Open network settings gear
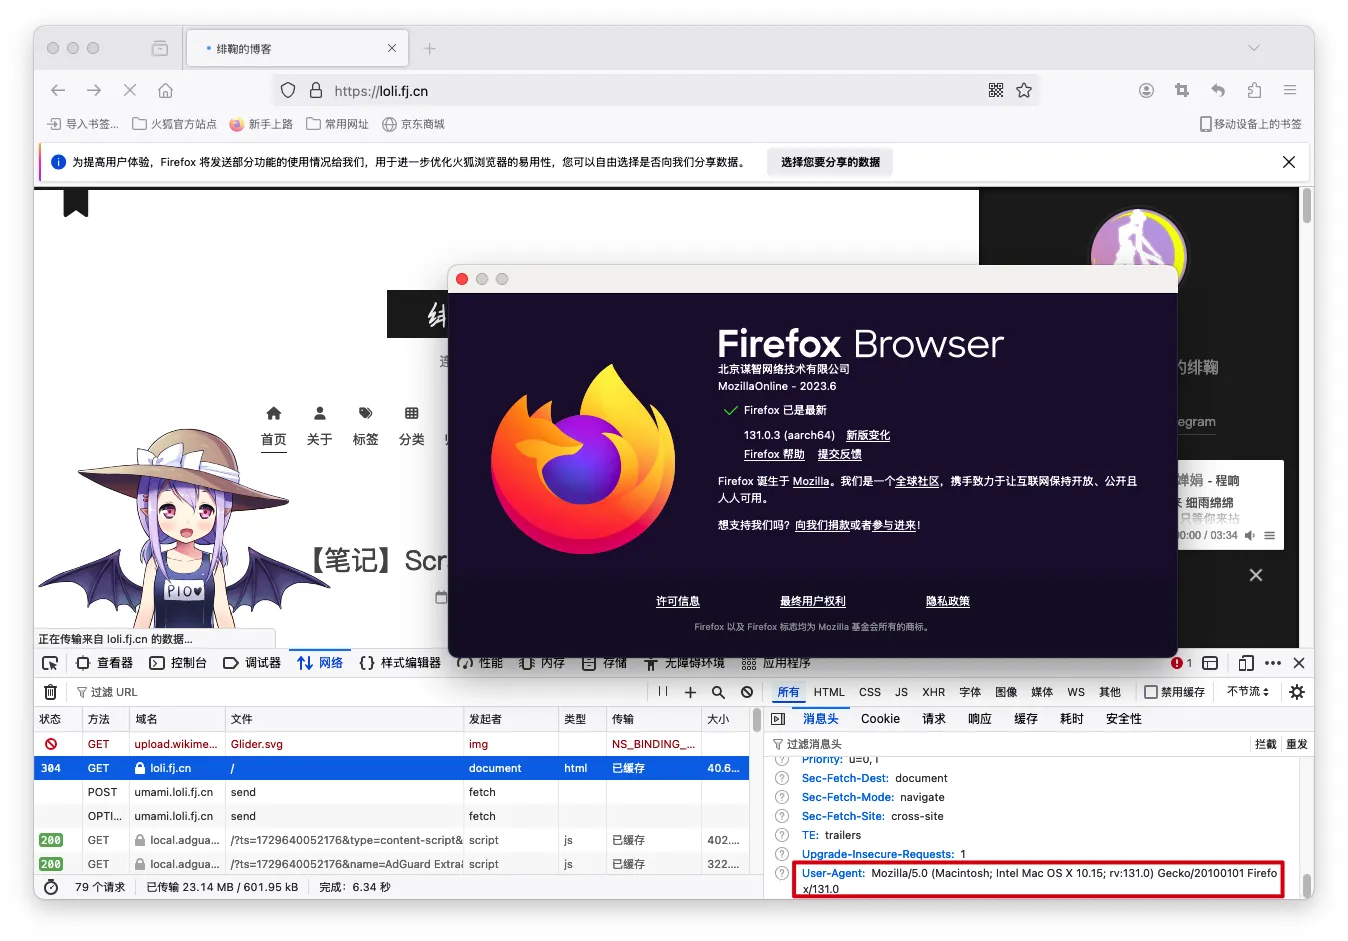The width and height of the screenshot is (1348, 941). pyautogui.click(x=1297, y=692)
